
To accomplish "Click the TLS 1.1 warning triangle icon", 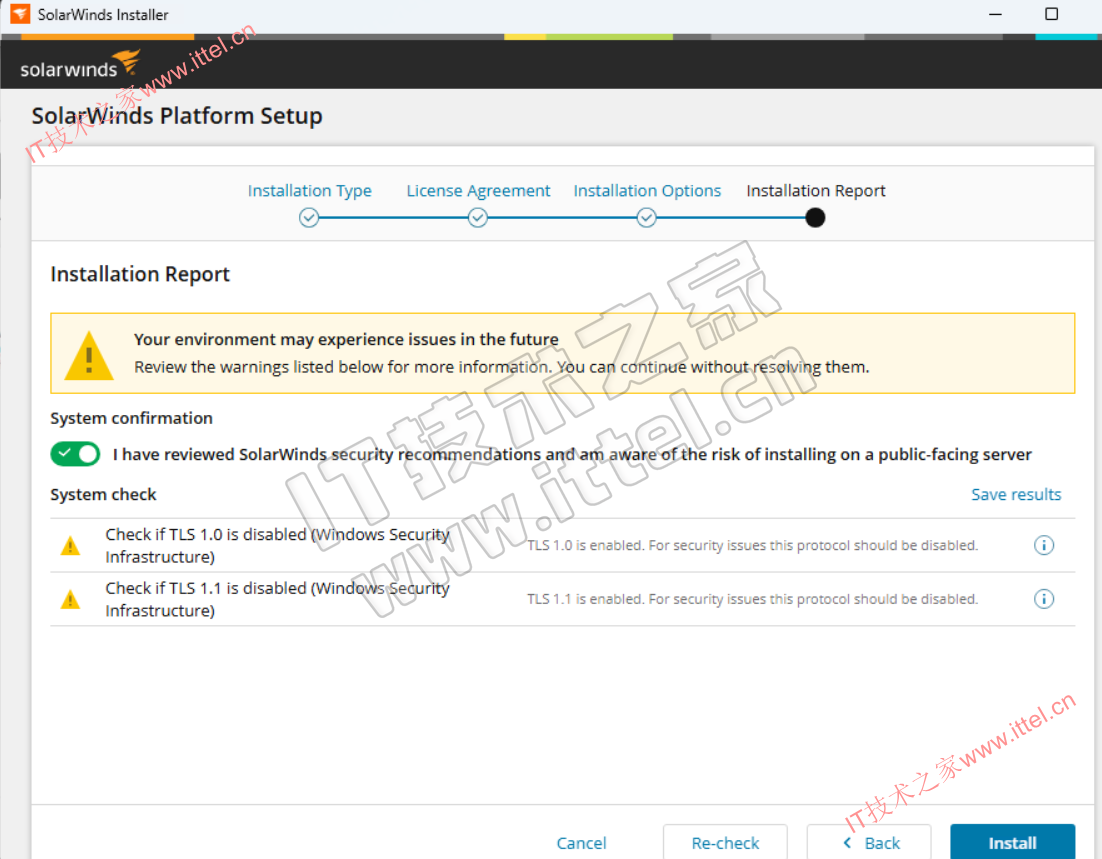I will tap(70, 600).
